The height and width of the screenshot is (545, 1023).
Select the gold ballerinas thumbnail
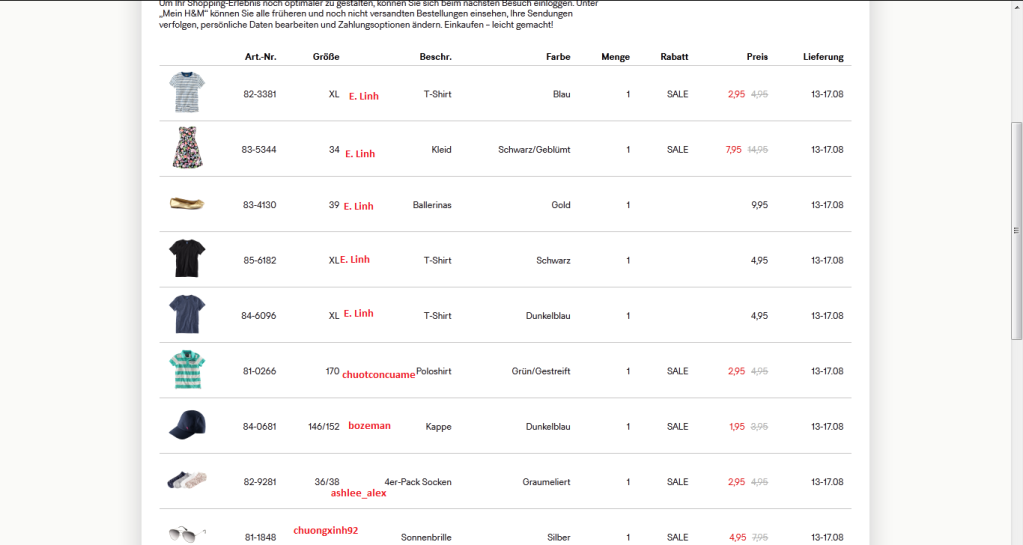[x=187, y=204]
